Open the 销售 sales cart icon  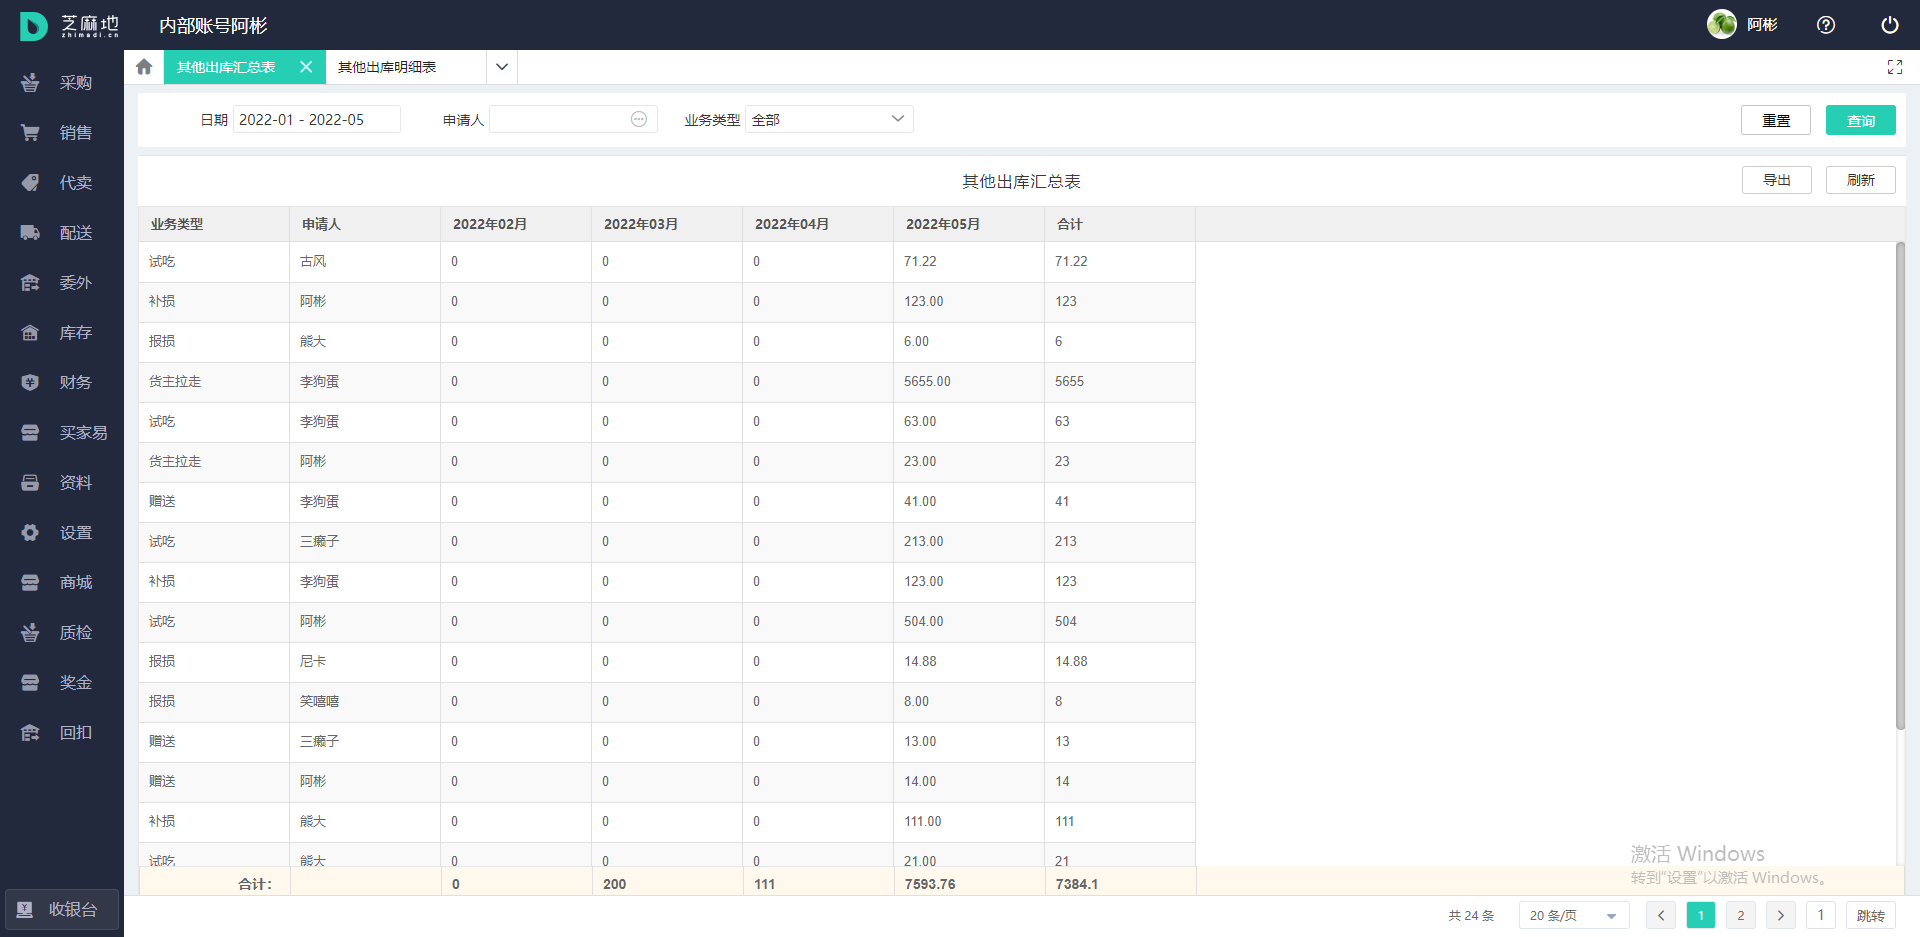(30, 133)
